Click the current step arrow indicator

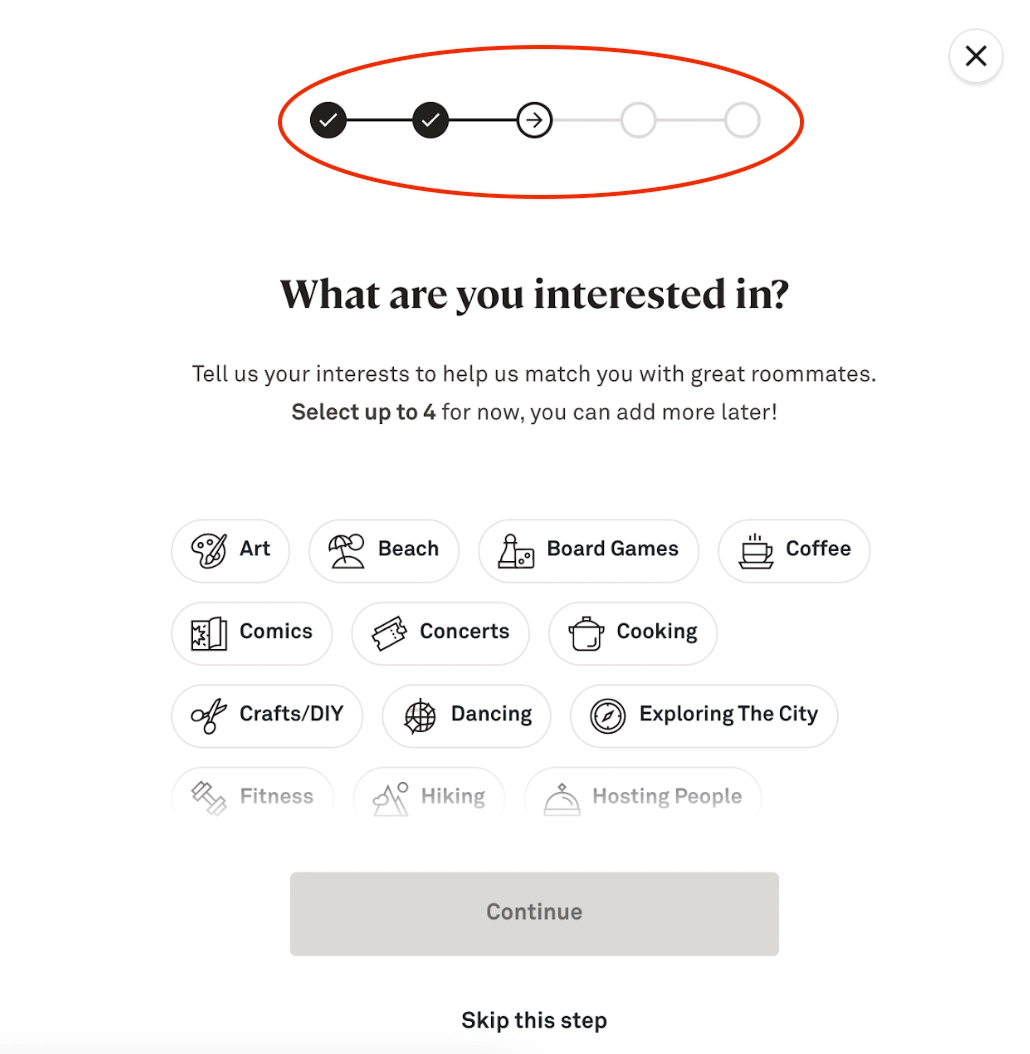tap(535, 121)
